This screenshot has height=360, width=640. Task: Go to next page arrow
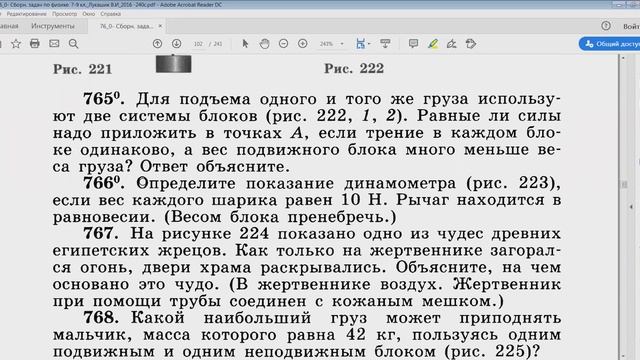click(x=177, y=44)
